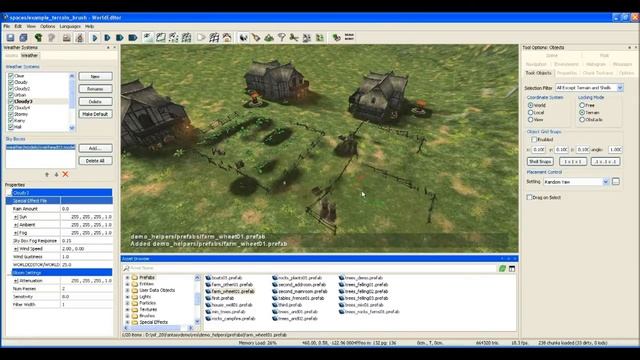Uncheck the Clear weather system checkbox
Image resolution: width=640 pixels, height=360 pixels.
(x=11, y=76)
